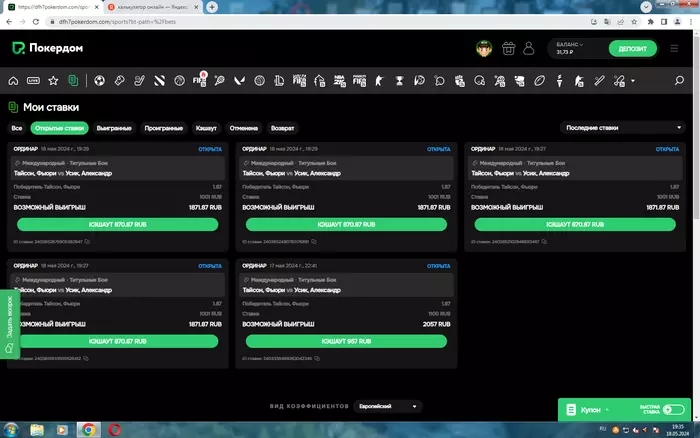This screenshot has width=700, height=438.
Task: Select the League of Legends icon
Action: point(279,81)
